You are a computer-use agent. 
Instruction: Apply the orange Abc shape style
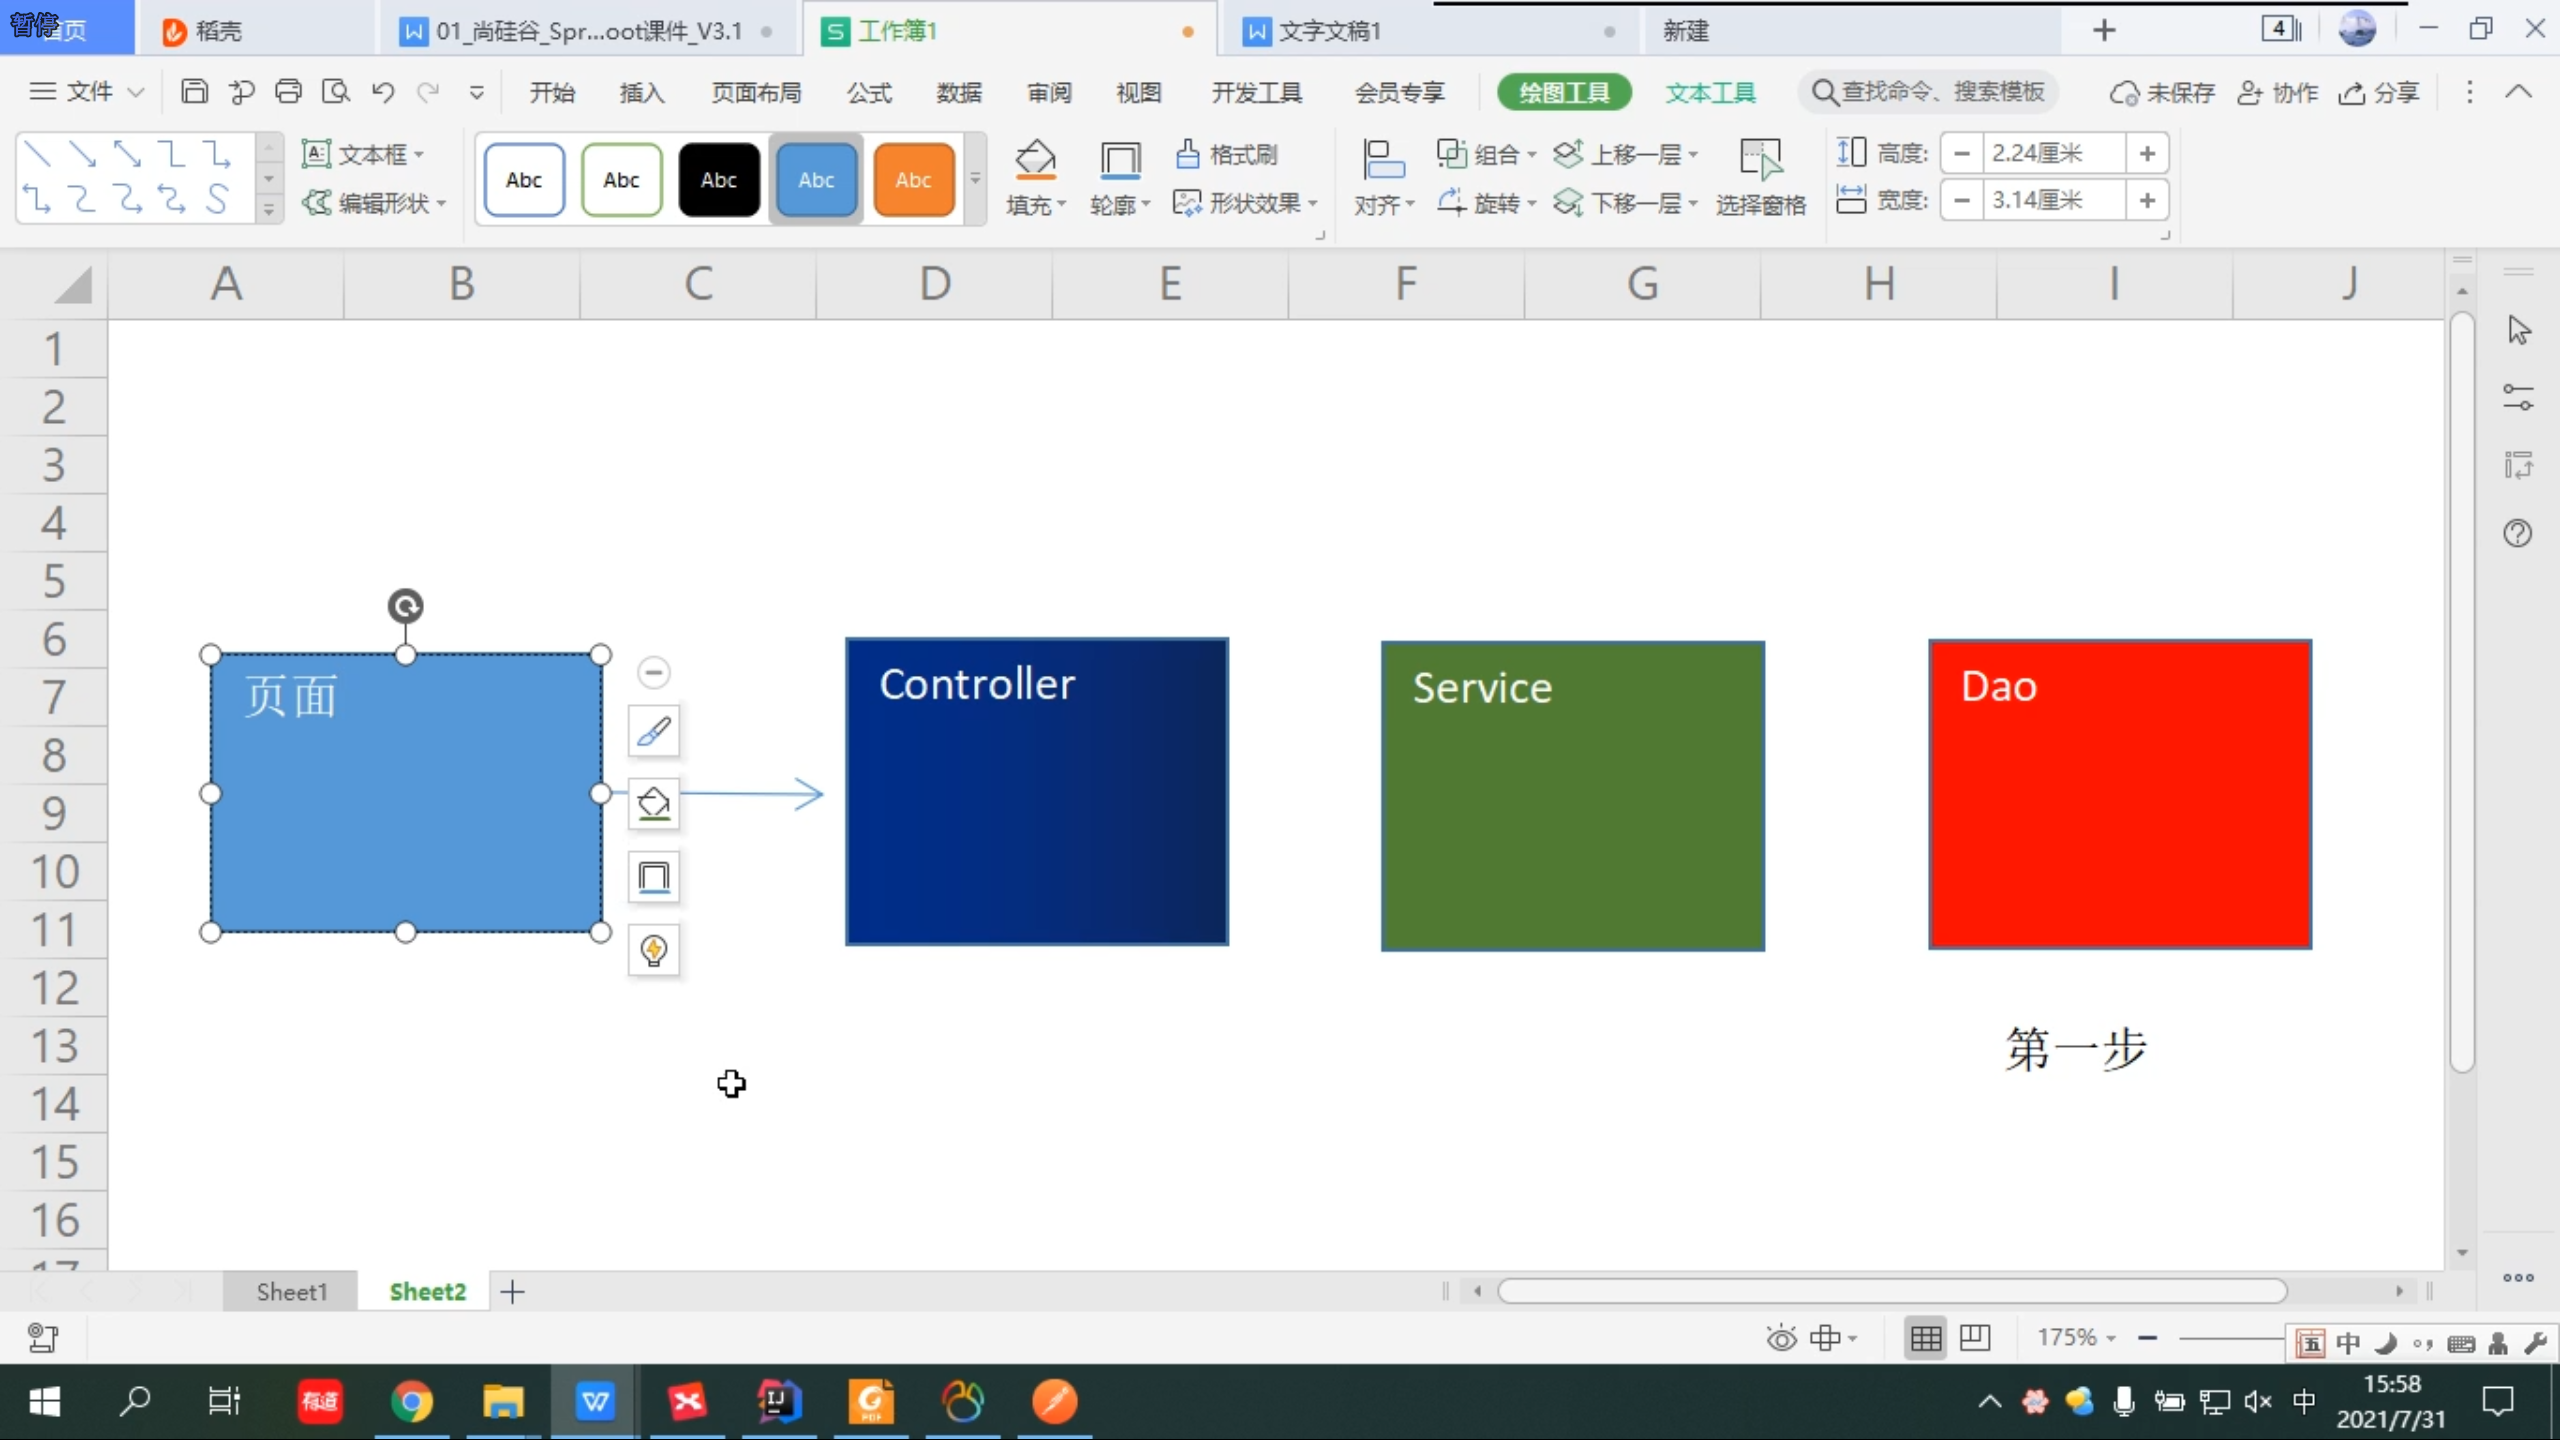click(914, 180)
